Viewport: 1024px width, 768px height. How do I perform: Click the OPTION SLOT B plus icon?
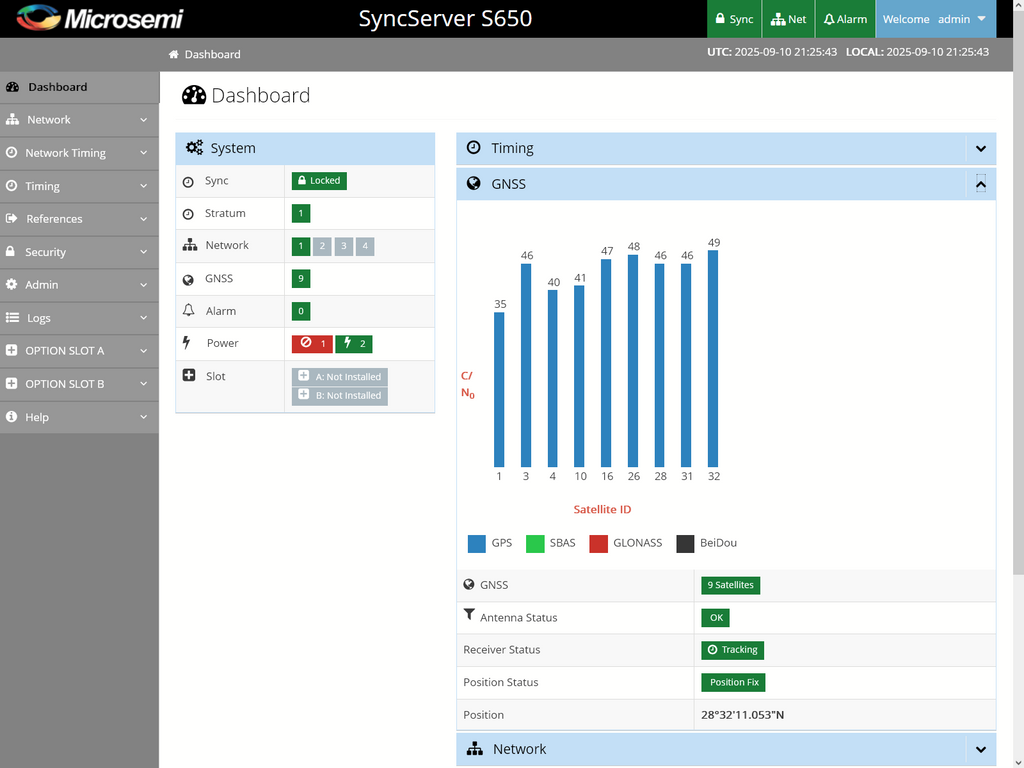tap(11, 383)
